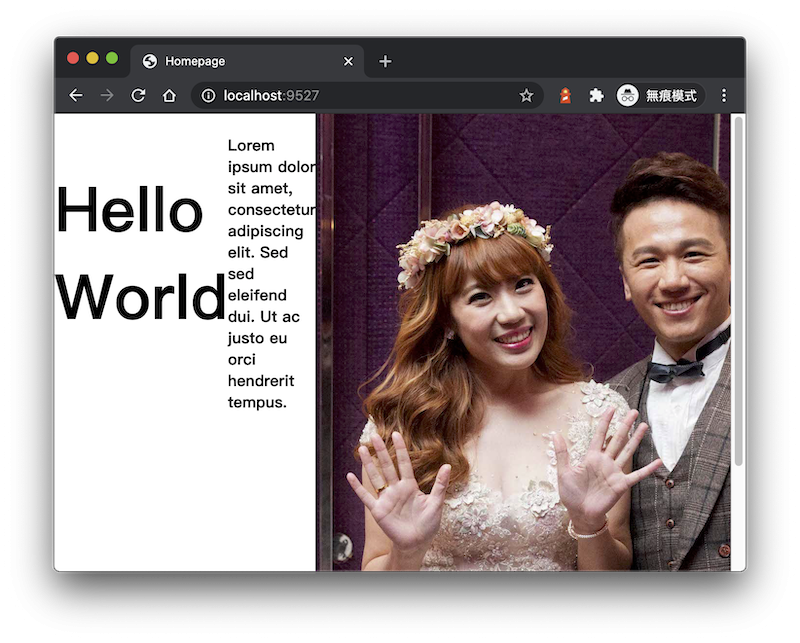Open the Chrome three-dot menu

(724, 96)
